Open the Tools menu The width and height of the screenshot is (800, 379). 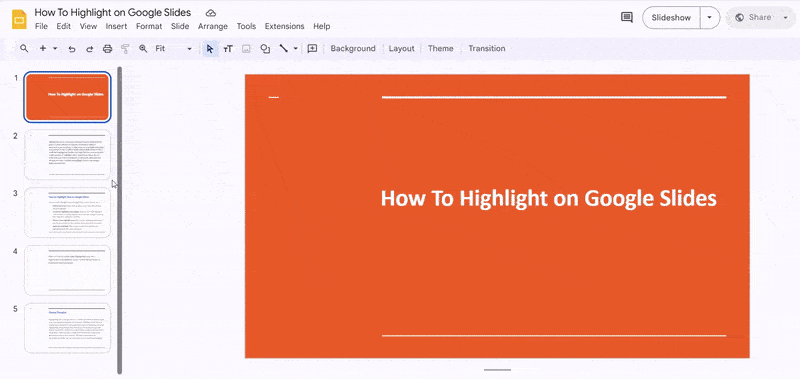tap(246, 27)
